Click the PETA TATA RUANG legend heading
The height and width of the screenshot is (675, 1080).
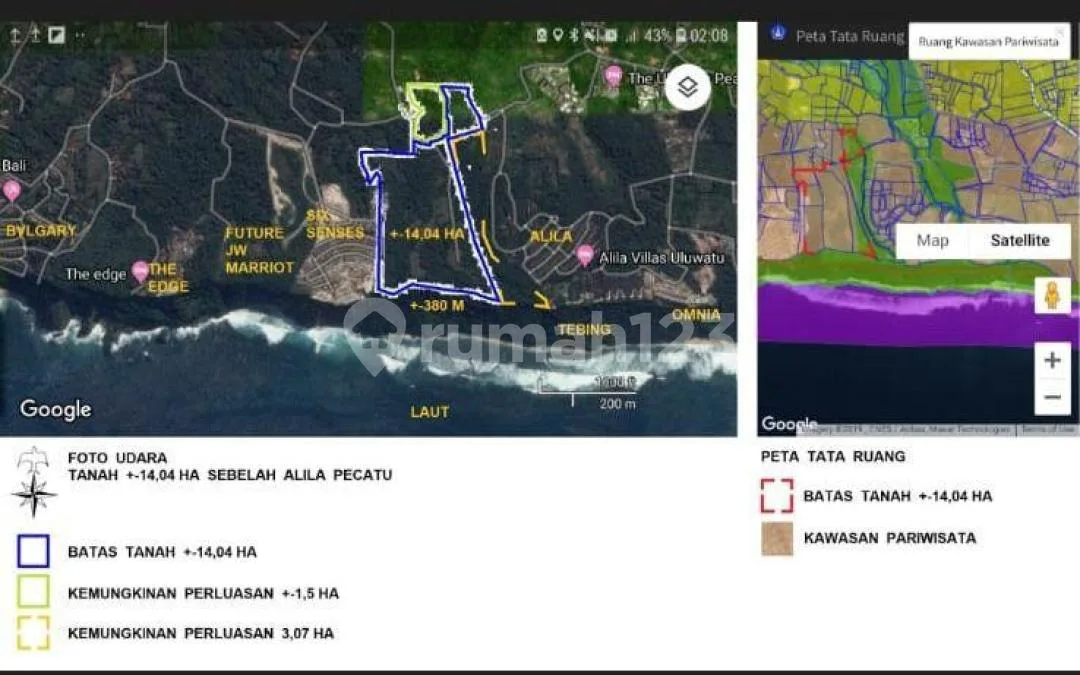click(x=833, y=456)
